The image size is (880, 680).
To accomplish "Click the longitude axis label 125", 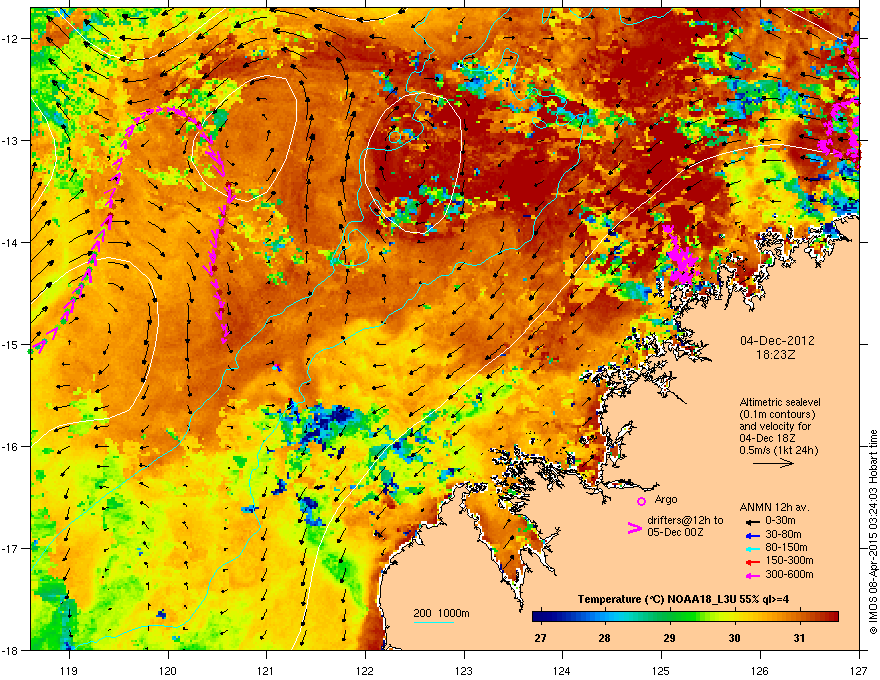I will 661,670.
